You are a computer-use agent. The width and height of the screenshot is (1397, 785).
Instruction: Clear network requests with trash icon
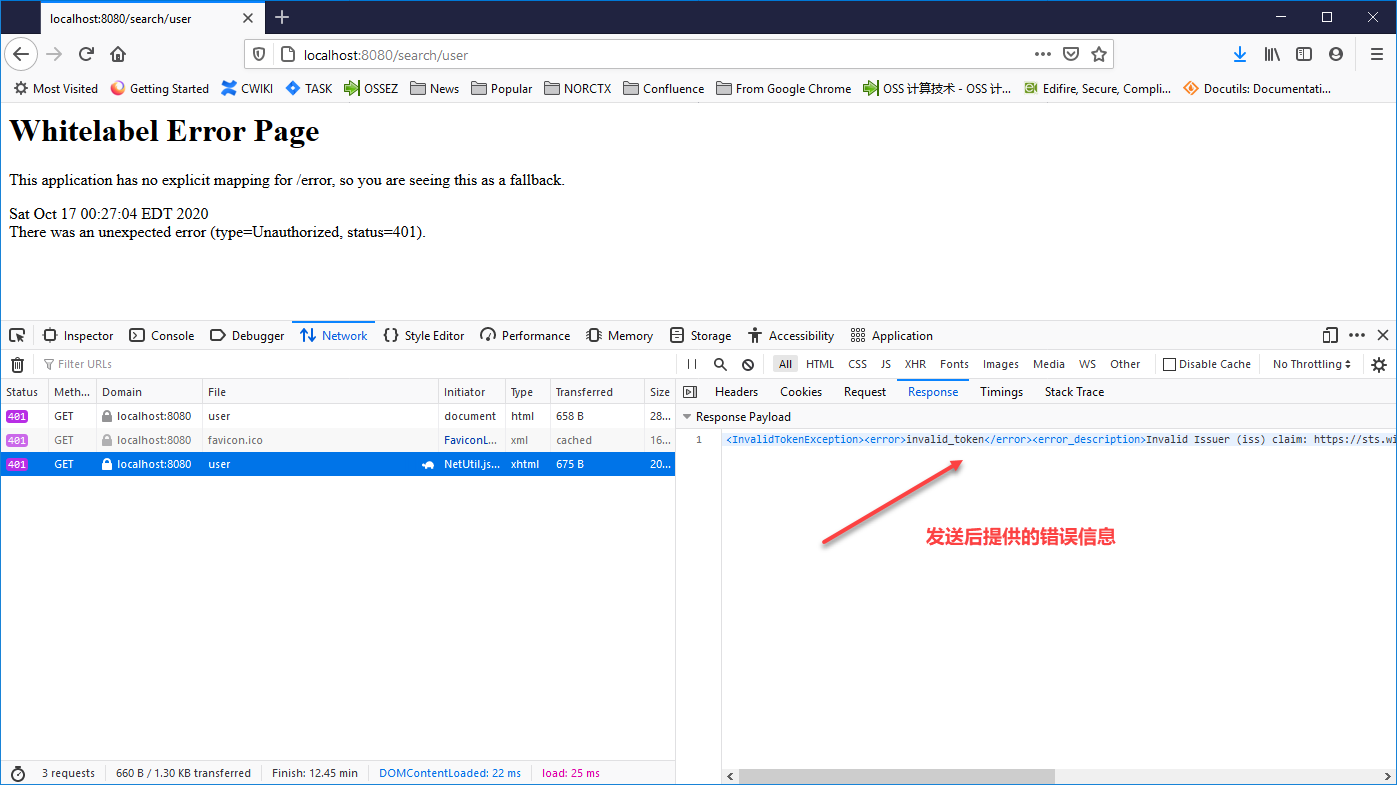pos(17,364)
